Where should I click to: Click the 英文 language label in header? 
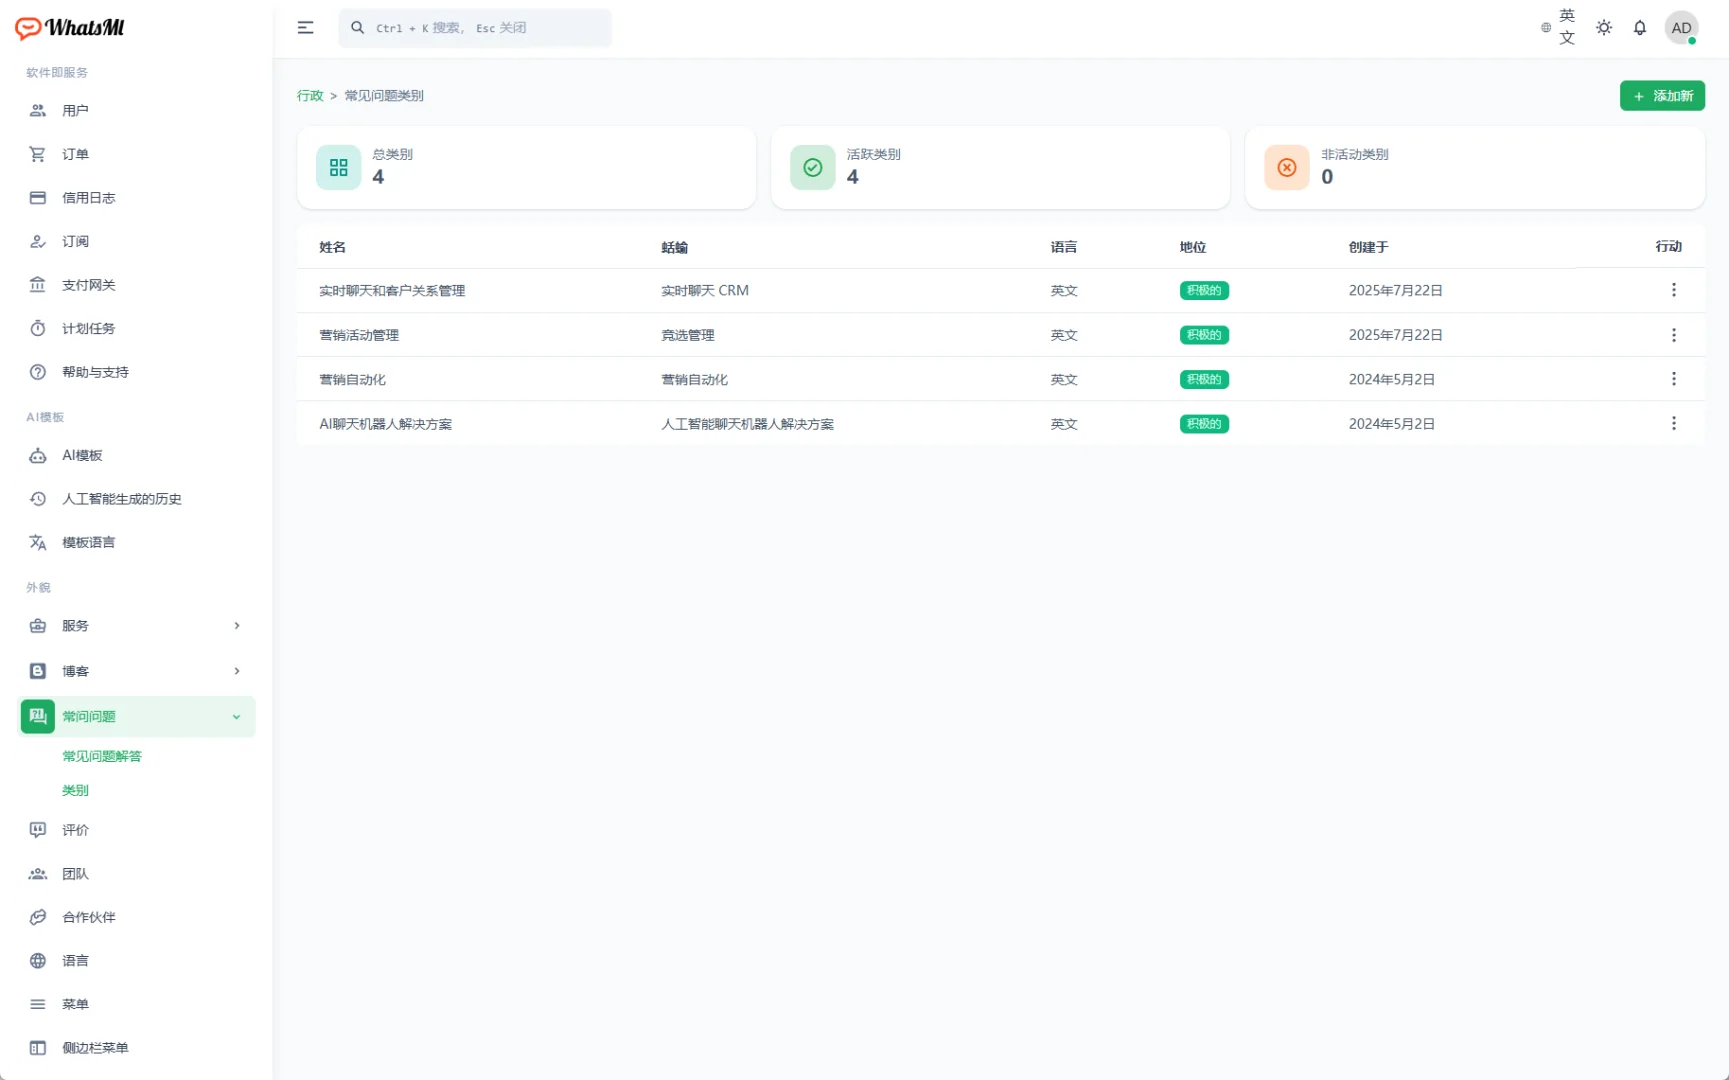coord(1567,27)
